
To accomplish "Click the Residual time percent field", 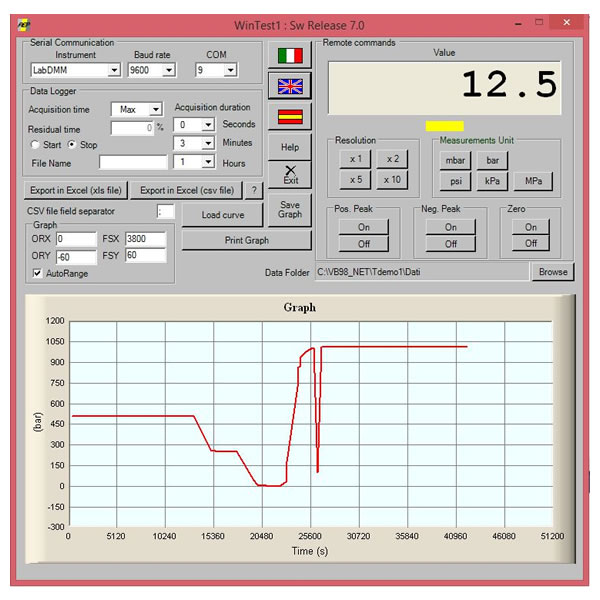I will pos(132,128).
